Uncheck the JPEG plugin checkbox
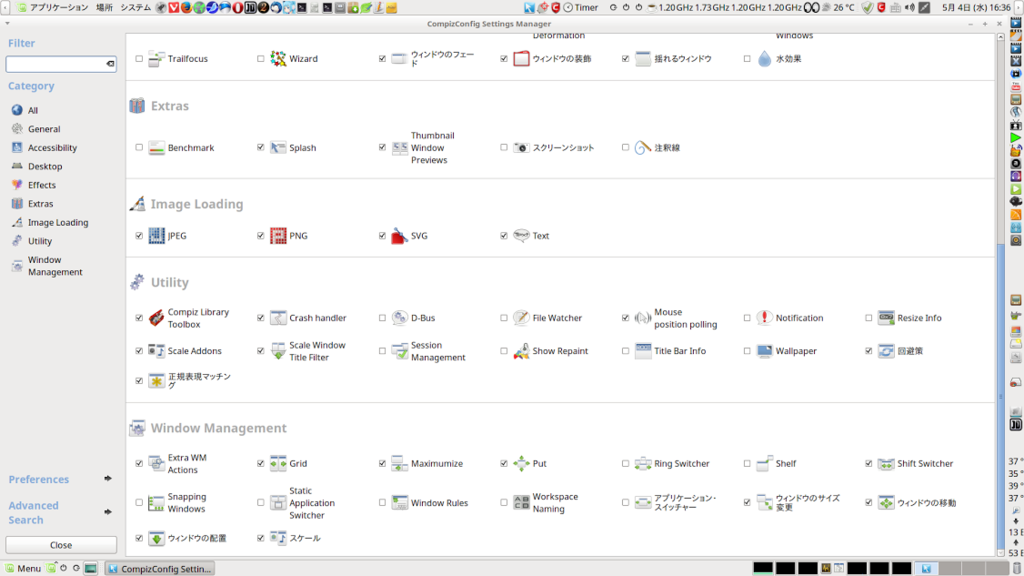This screenshot has height=576, width=1024. pyautogui.click(x=139, y=236)
